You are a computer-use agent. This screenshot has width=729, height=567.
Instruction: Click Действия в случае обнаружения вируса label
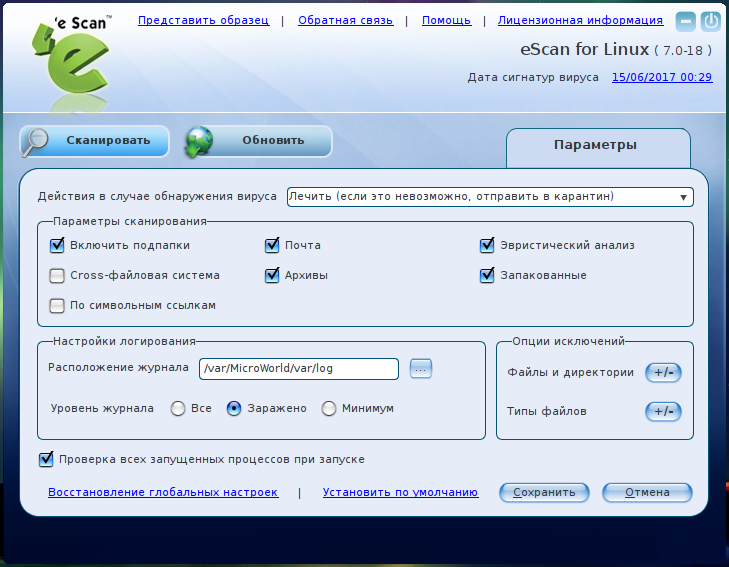tap(157, 197)
